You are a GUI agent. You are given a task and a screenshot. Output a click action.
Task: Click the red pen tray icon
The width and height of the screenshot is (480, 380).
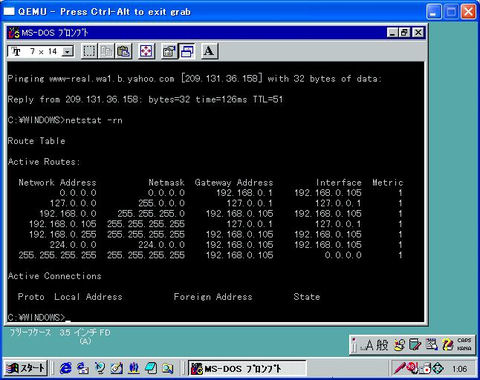coord(399,368)
